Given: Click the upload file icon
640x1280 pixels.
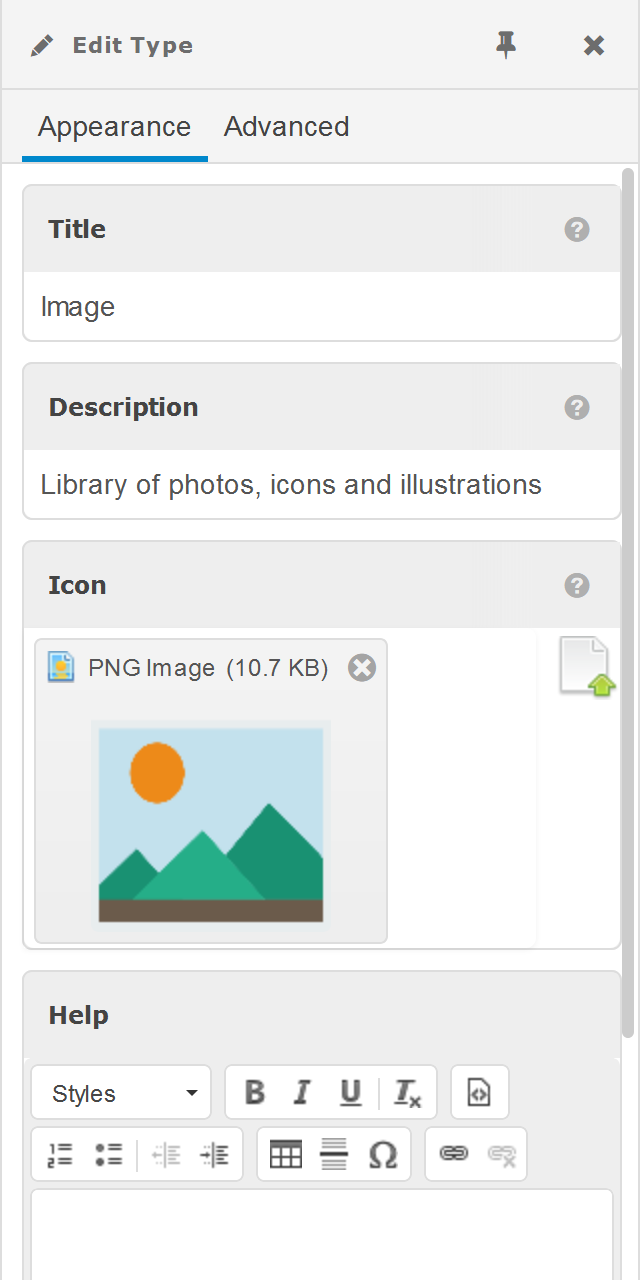Looking at the screenshot, I should pyautogui.click(x=587, y=667).
